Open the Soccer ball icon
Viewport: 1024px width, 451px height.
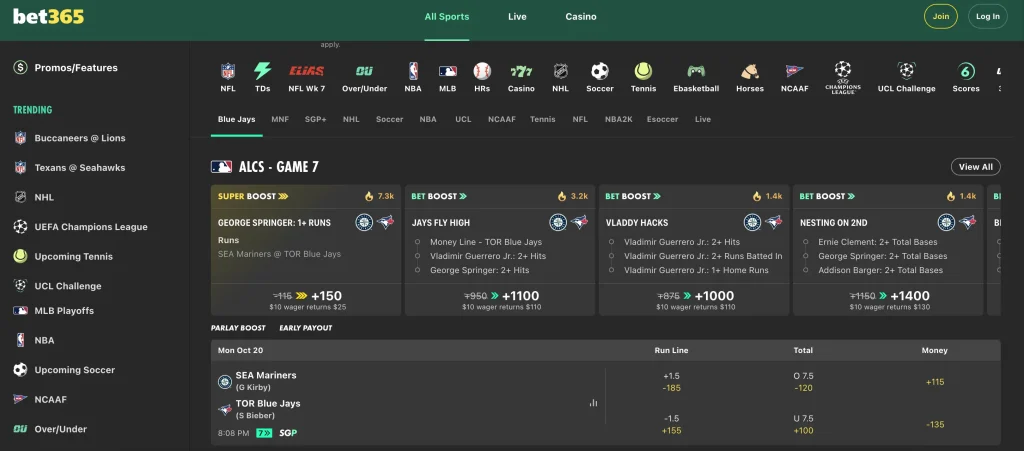(599, 72)
